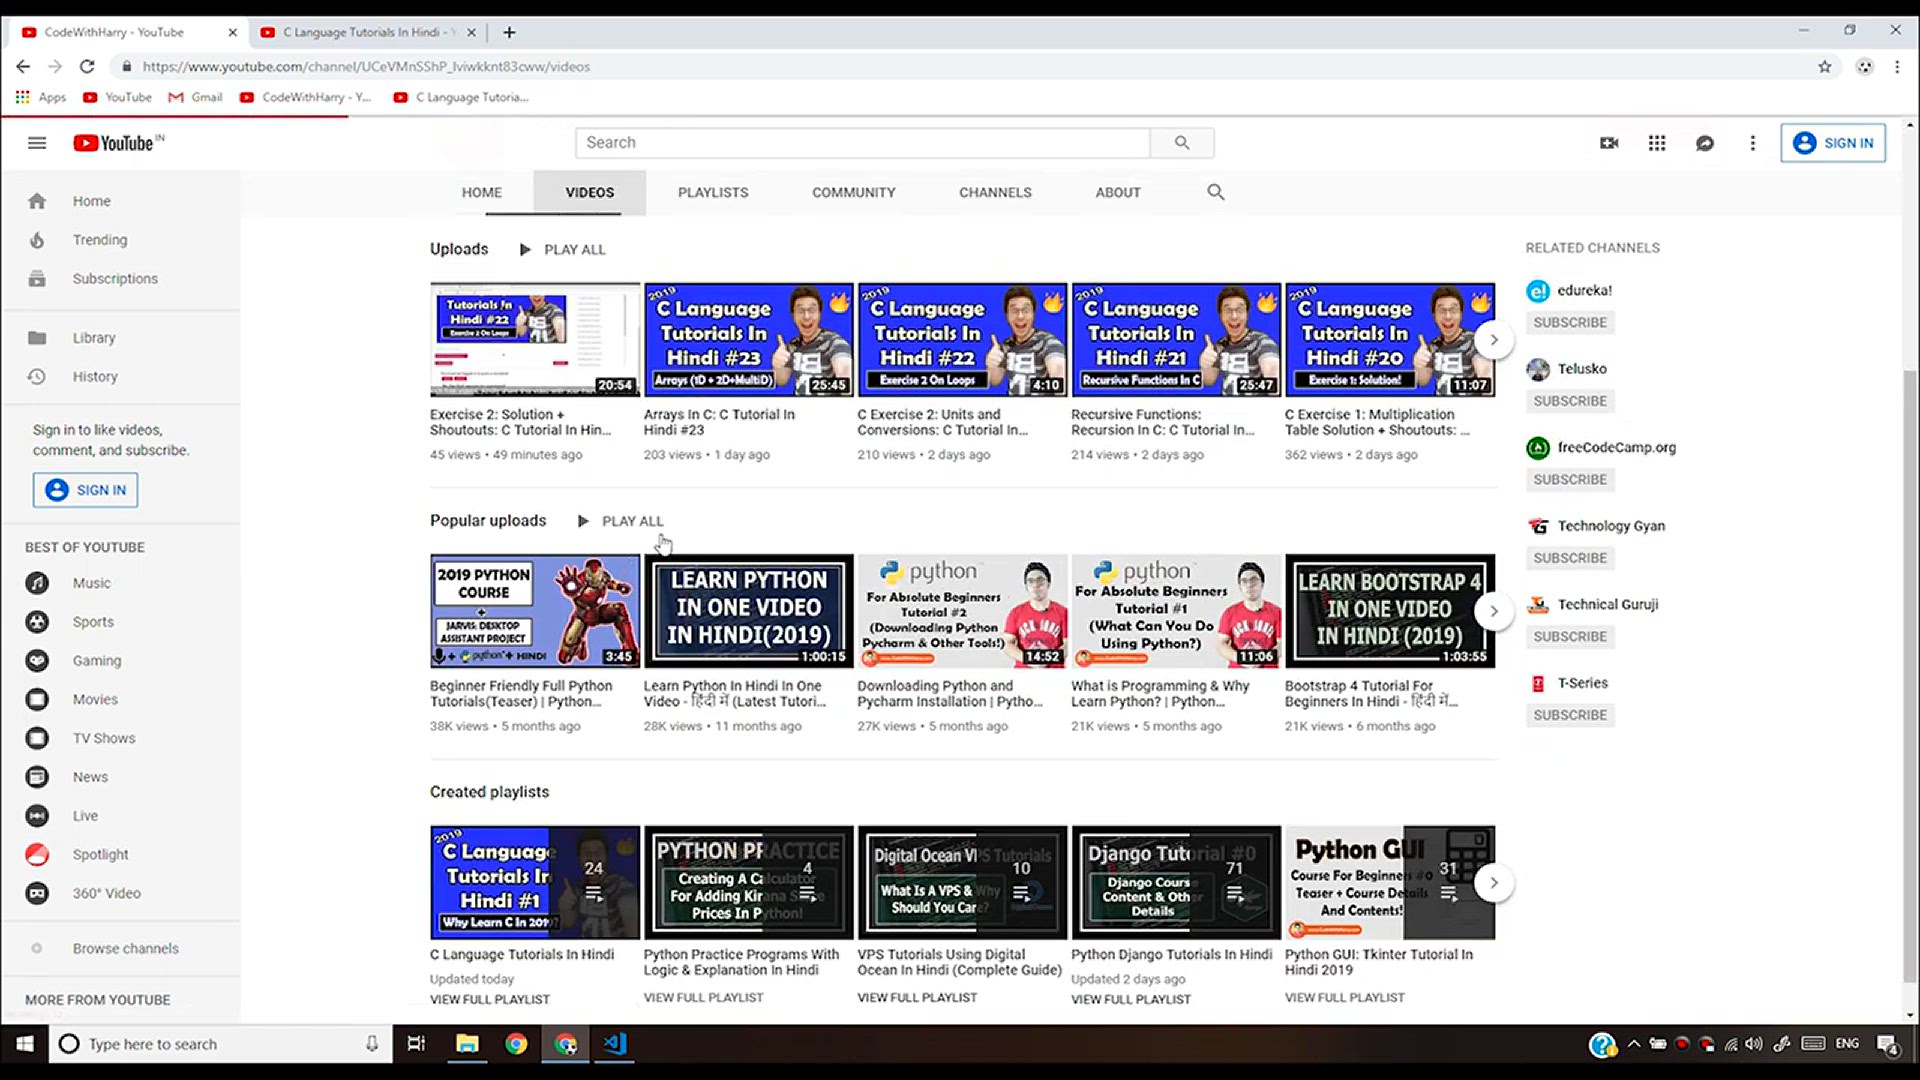Switch to COMMUNITY tab

point(854,192)
